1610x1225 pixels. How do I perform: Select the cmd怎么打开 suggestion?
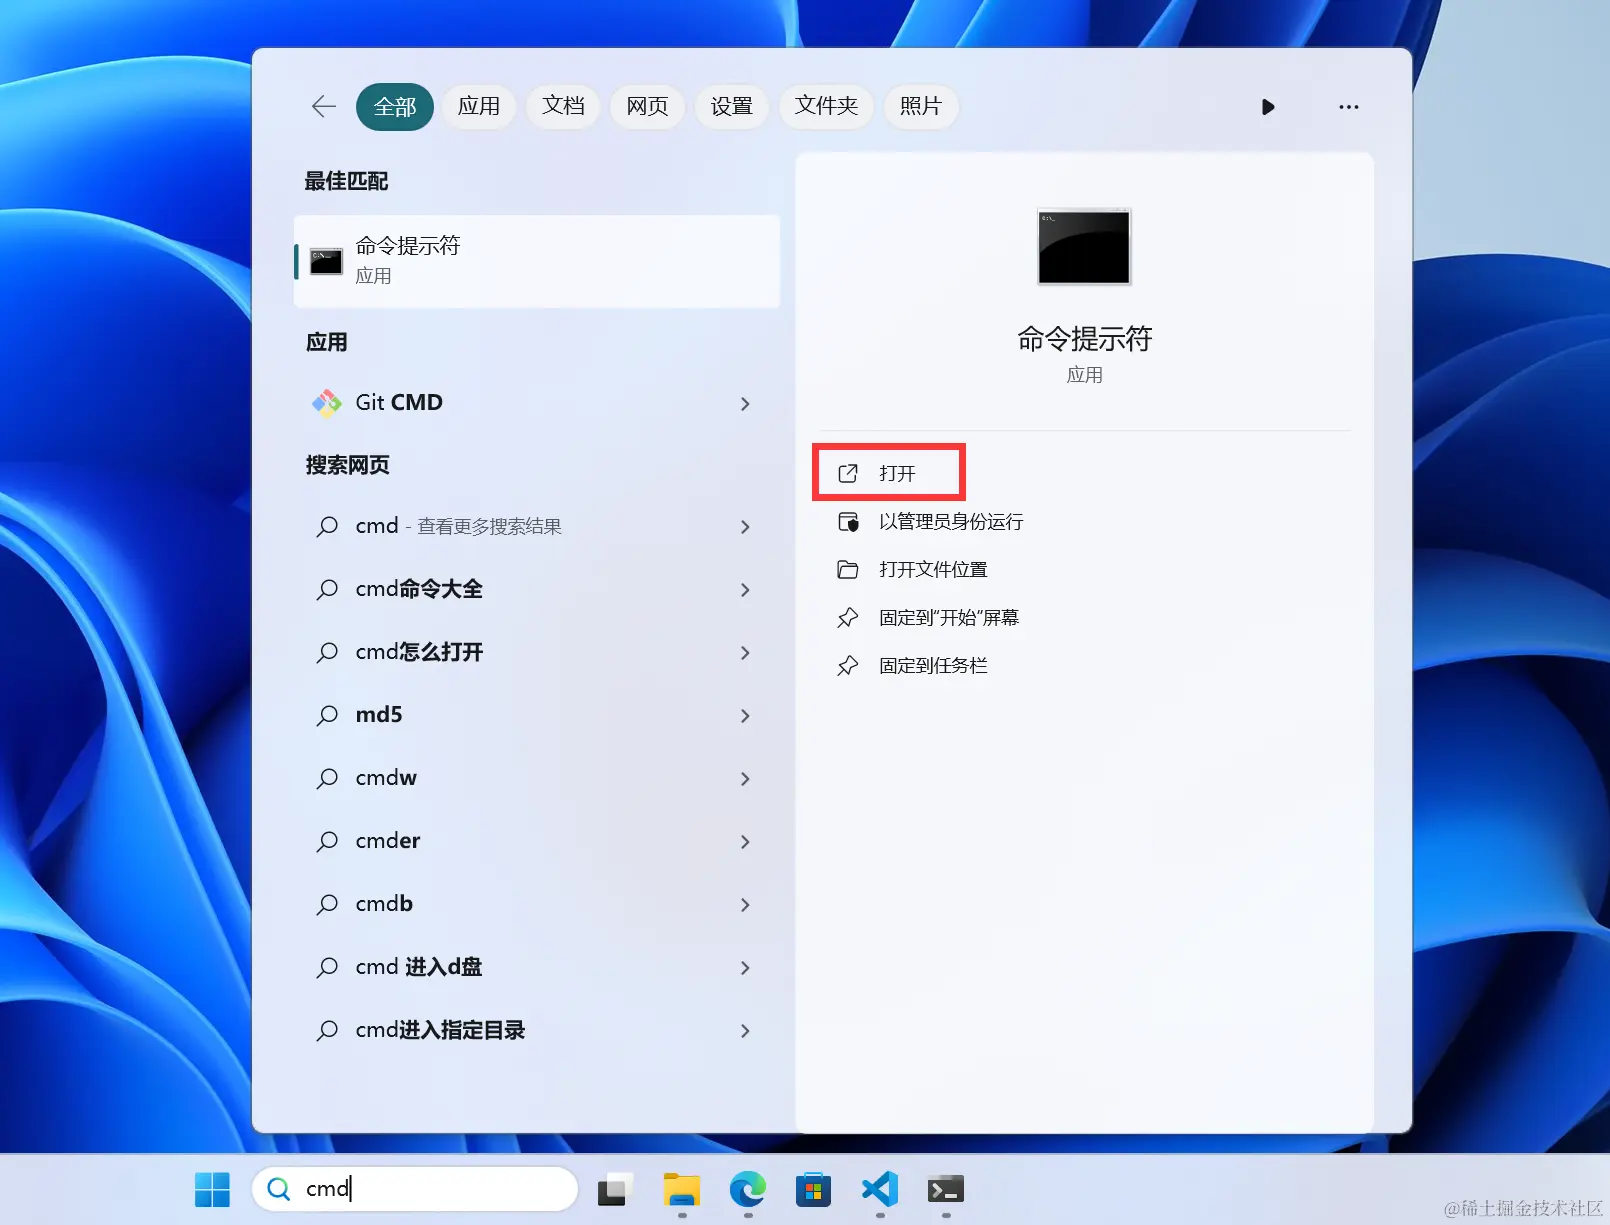tap(537, 652)
